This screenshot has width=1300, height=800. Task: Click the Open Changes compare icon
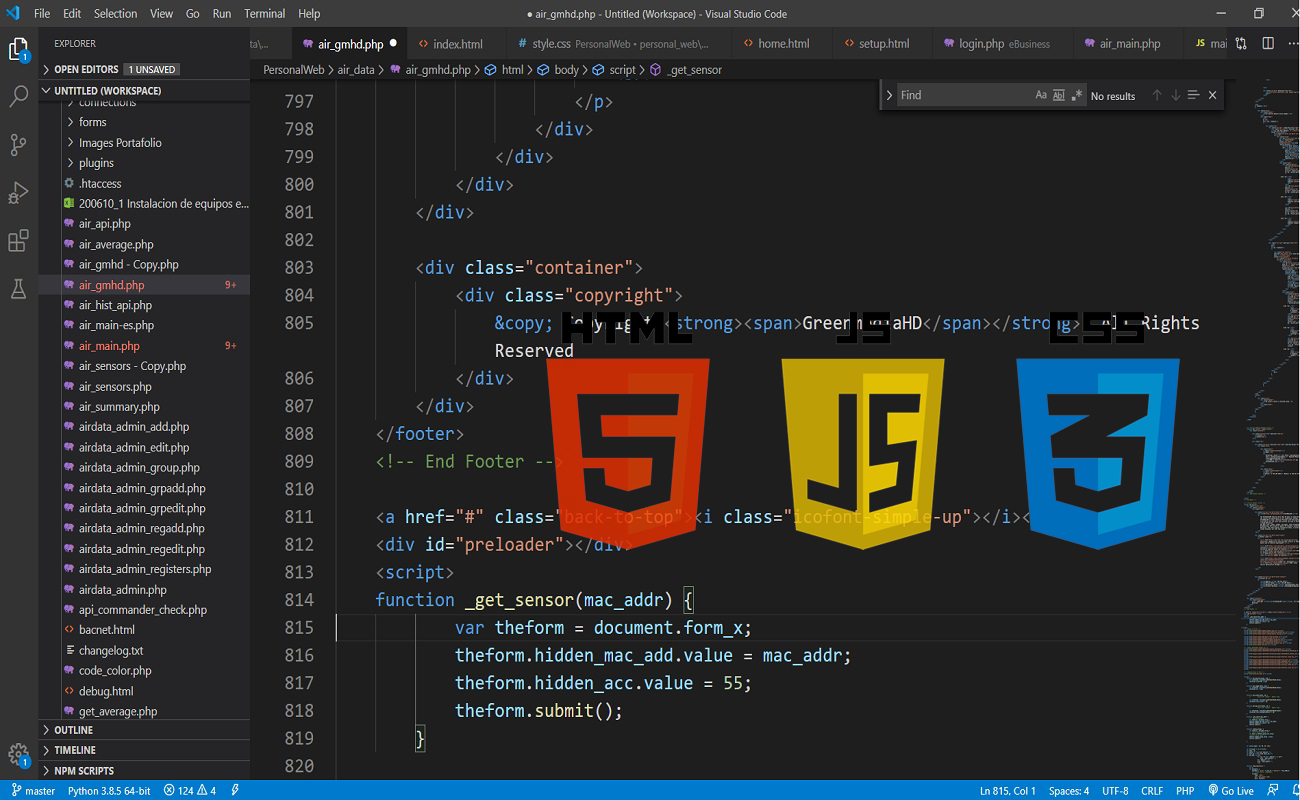tap(1241, 44)
